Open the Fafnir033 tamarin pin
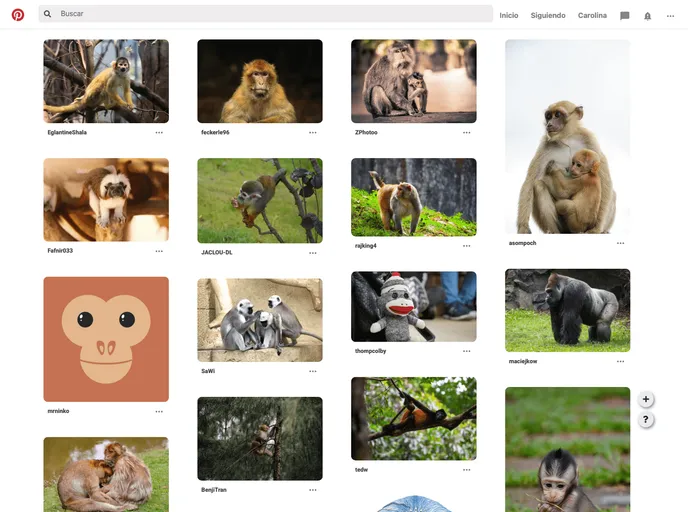The image size is (688, 512). coord(106,200)
